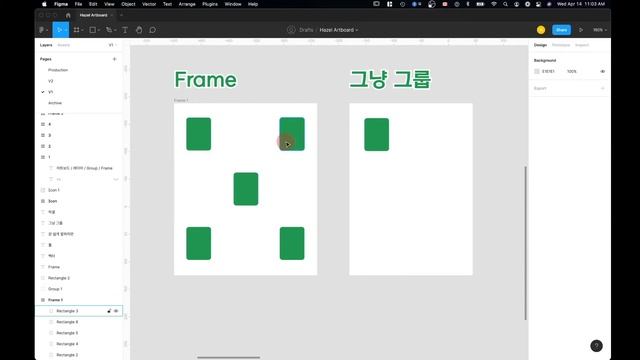
Task: Select green rectangle in the right white artboard
Action: 376,134
